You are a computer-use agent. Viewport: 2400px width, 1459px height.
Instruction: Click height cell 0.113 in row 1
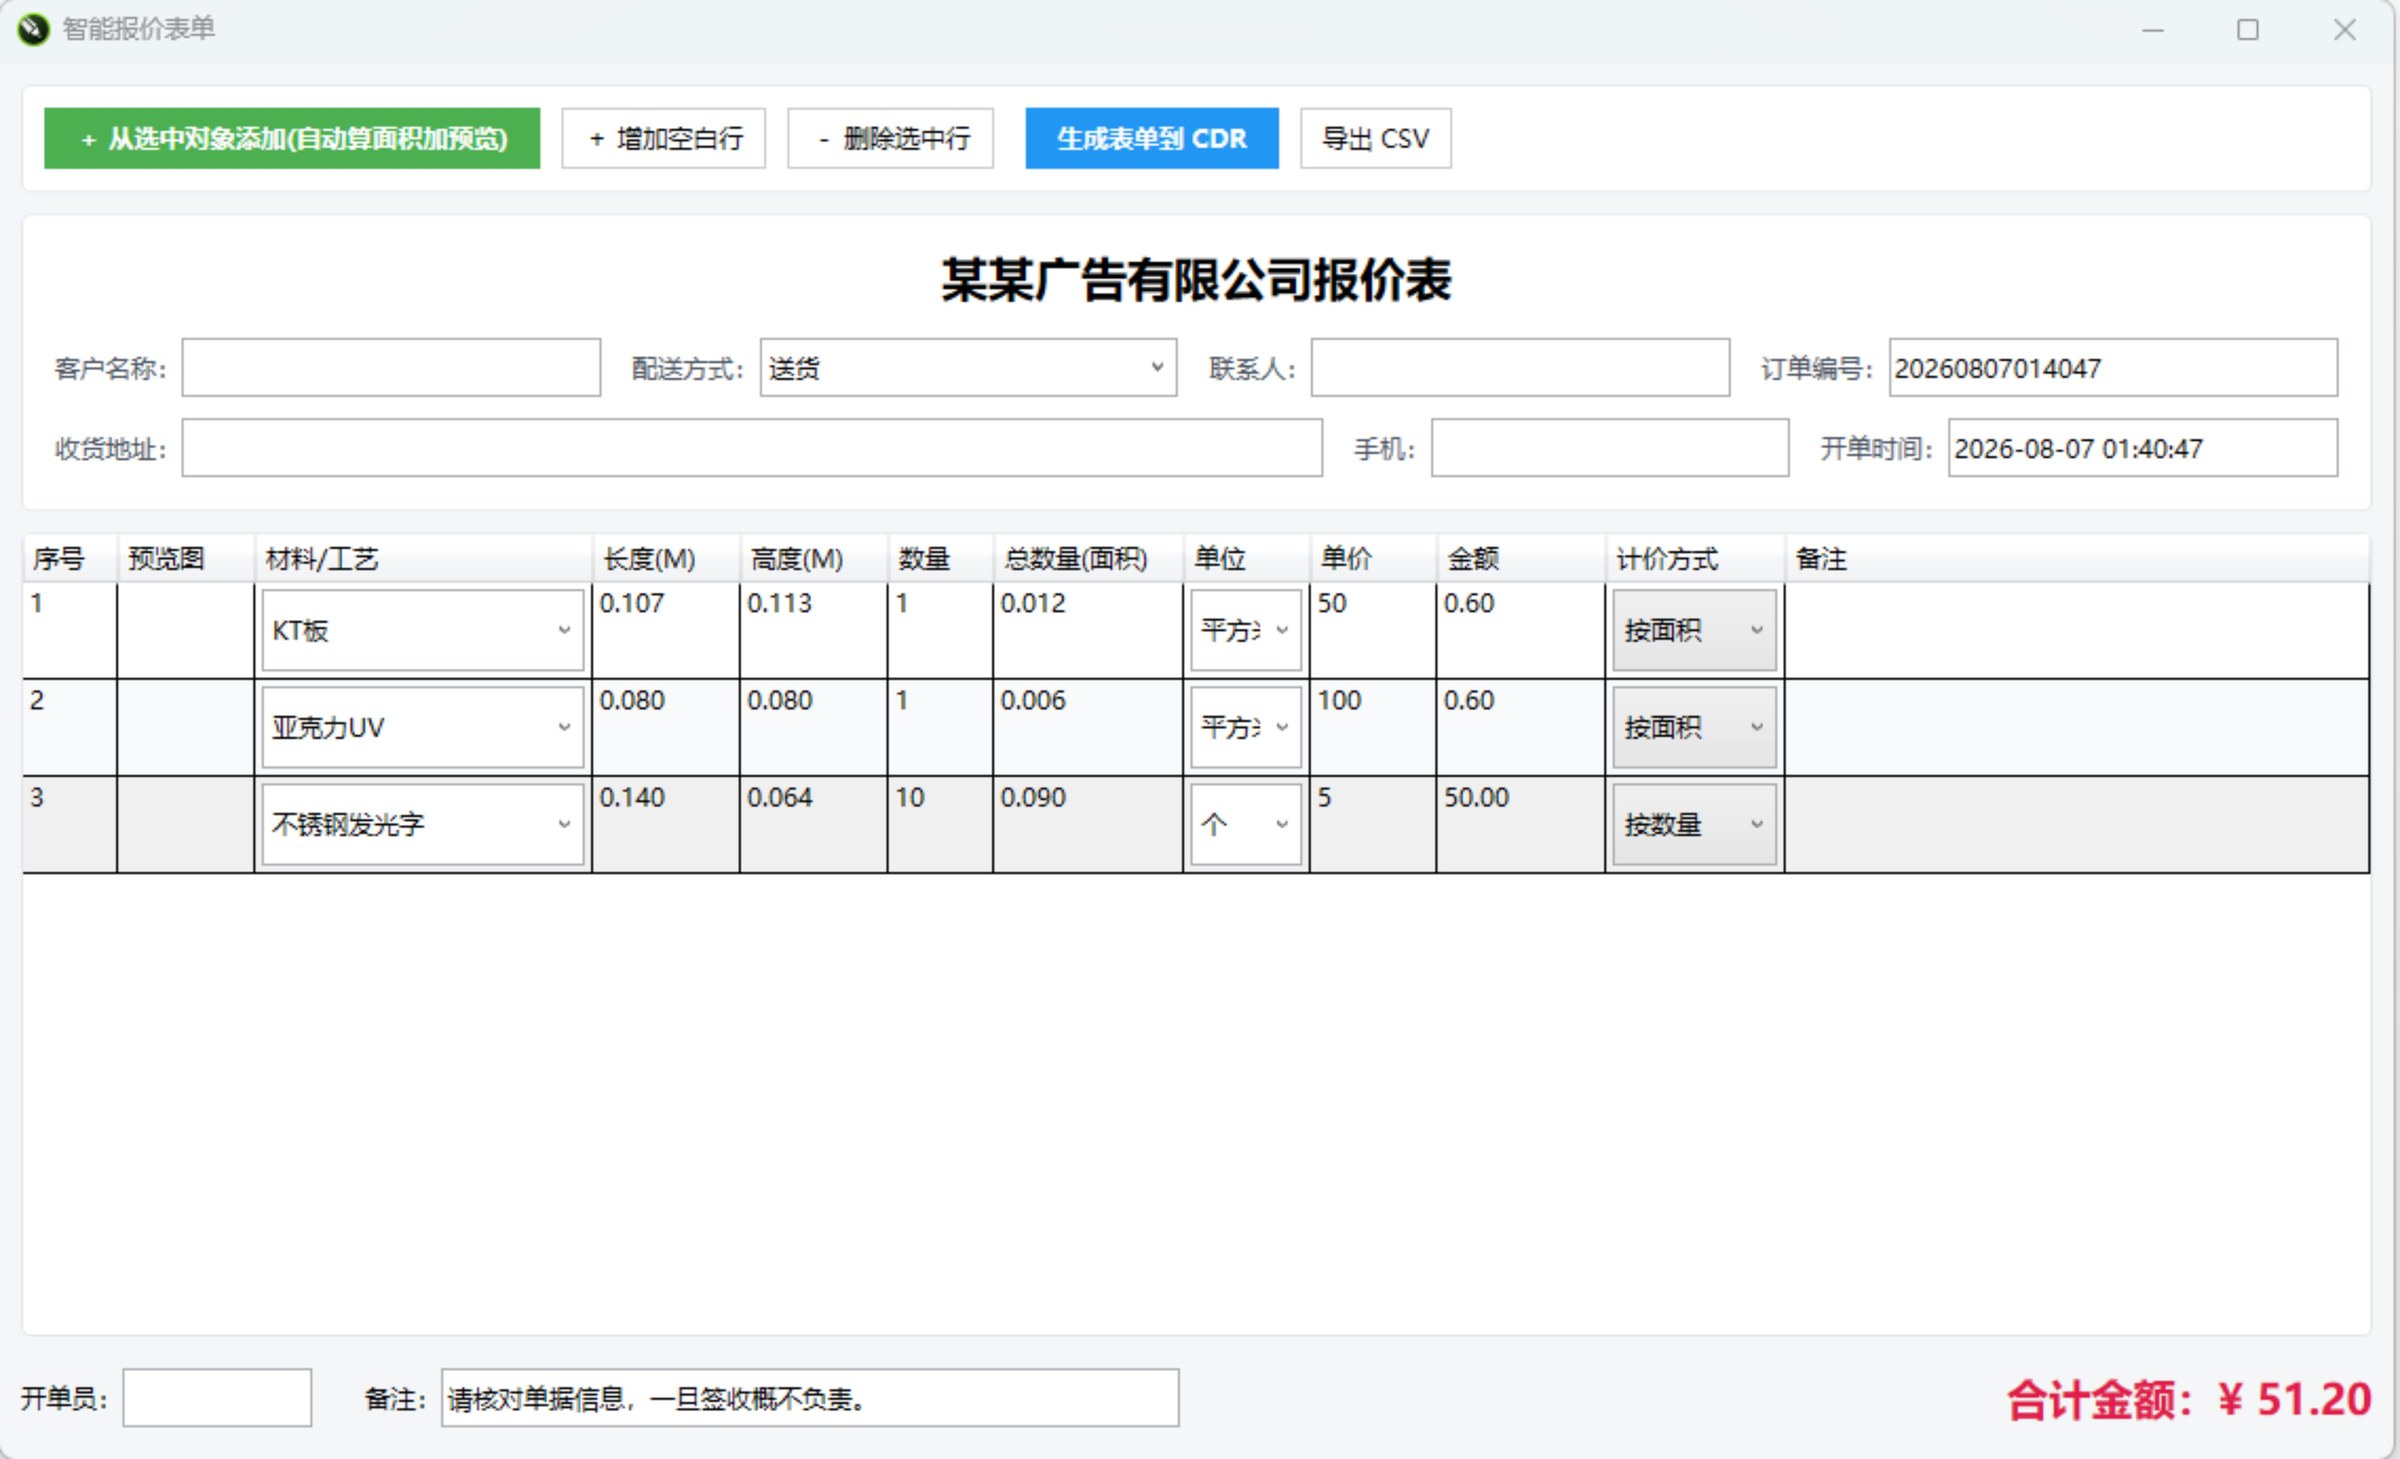(814, 630)
